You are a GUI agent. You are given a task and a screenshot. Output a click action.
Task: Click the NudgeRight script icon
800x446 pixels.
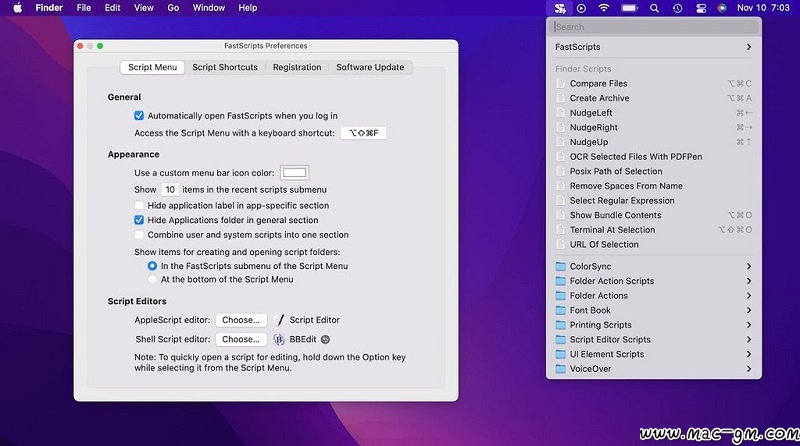click(560, 127)
